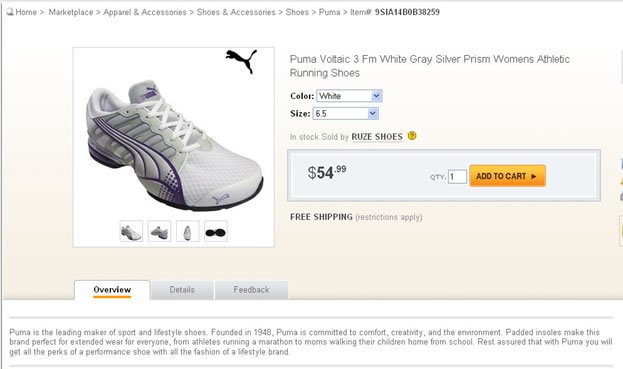Image resolution: width=623 pixels, height=369 pixels.
Task: Click the Color dropdown arrow button
Action: click(377, 96)
